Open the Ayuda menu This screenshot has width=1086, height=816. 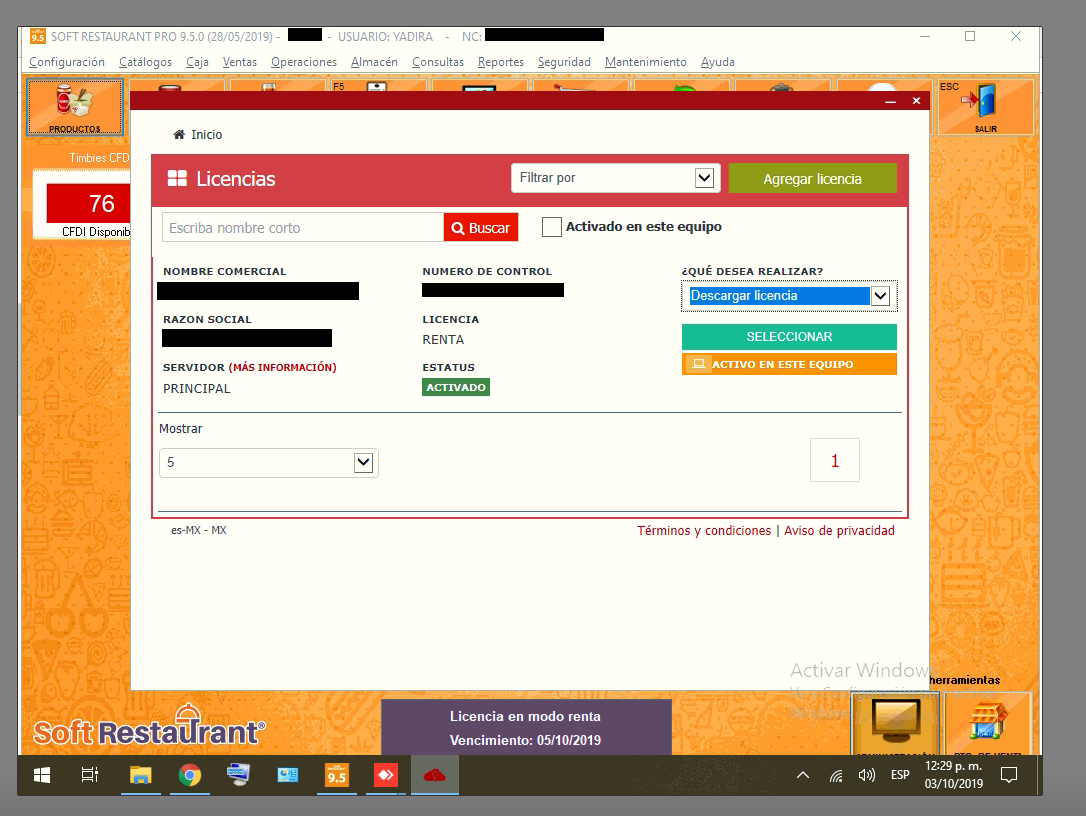click(718, 62)
